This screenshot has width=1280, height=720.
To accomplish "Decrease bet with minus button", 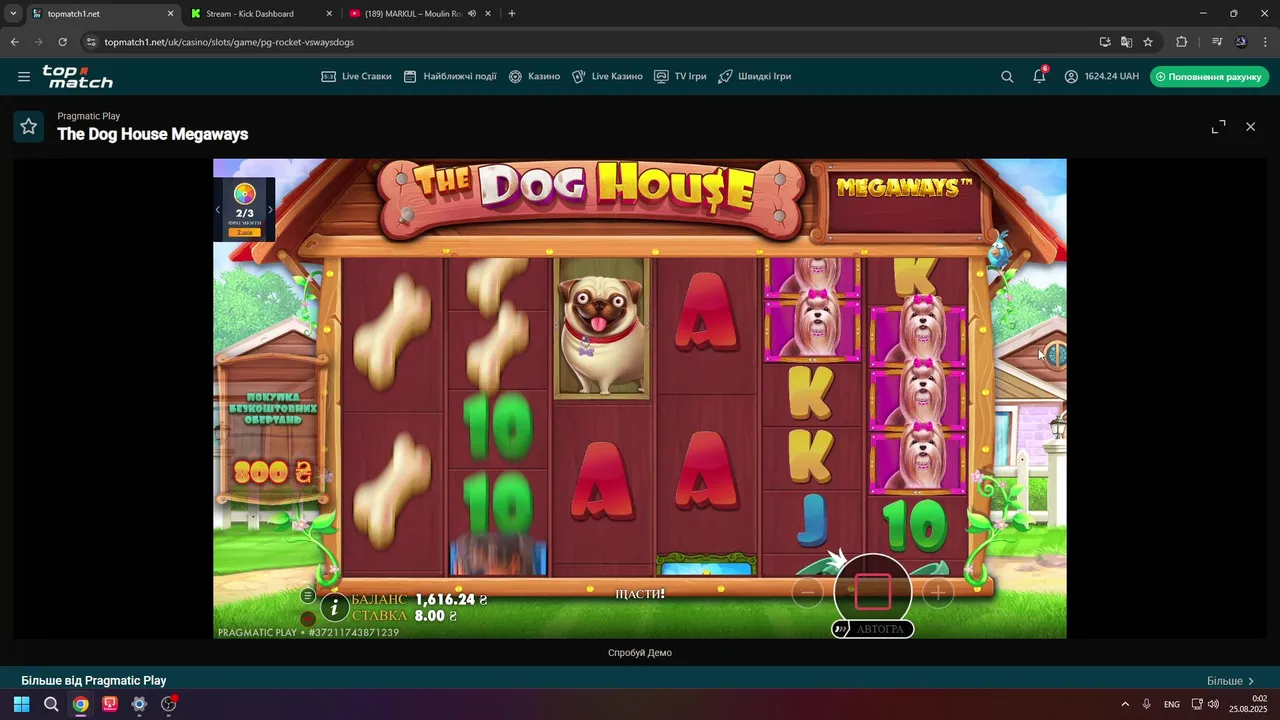I will tap(807, 593).
